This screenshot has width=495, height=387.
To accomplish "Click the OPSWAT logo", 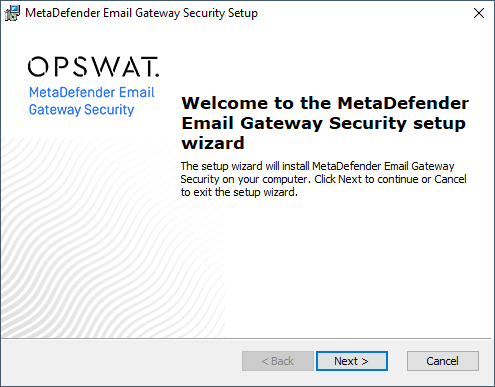I will tap(94, 67).
